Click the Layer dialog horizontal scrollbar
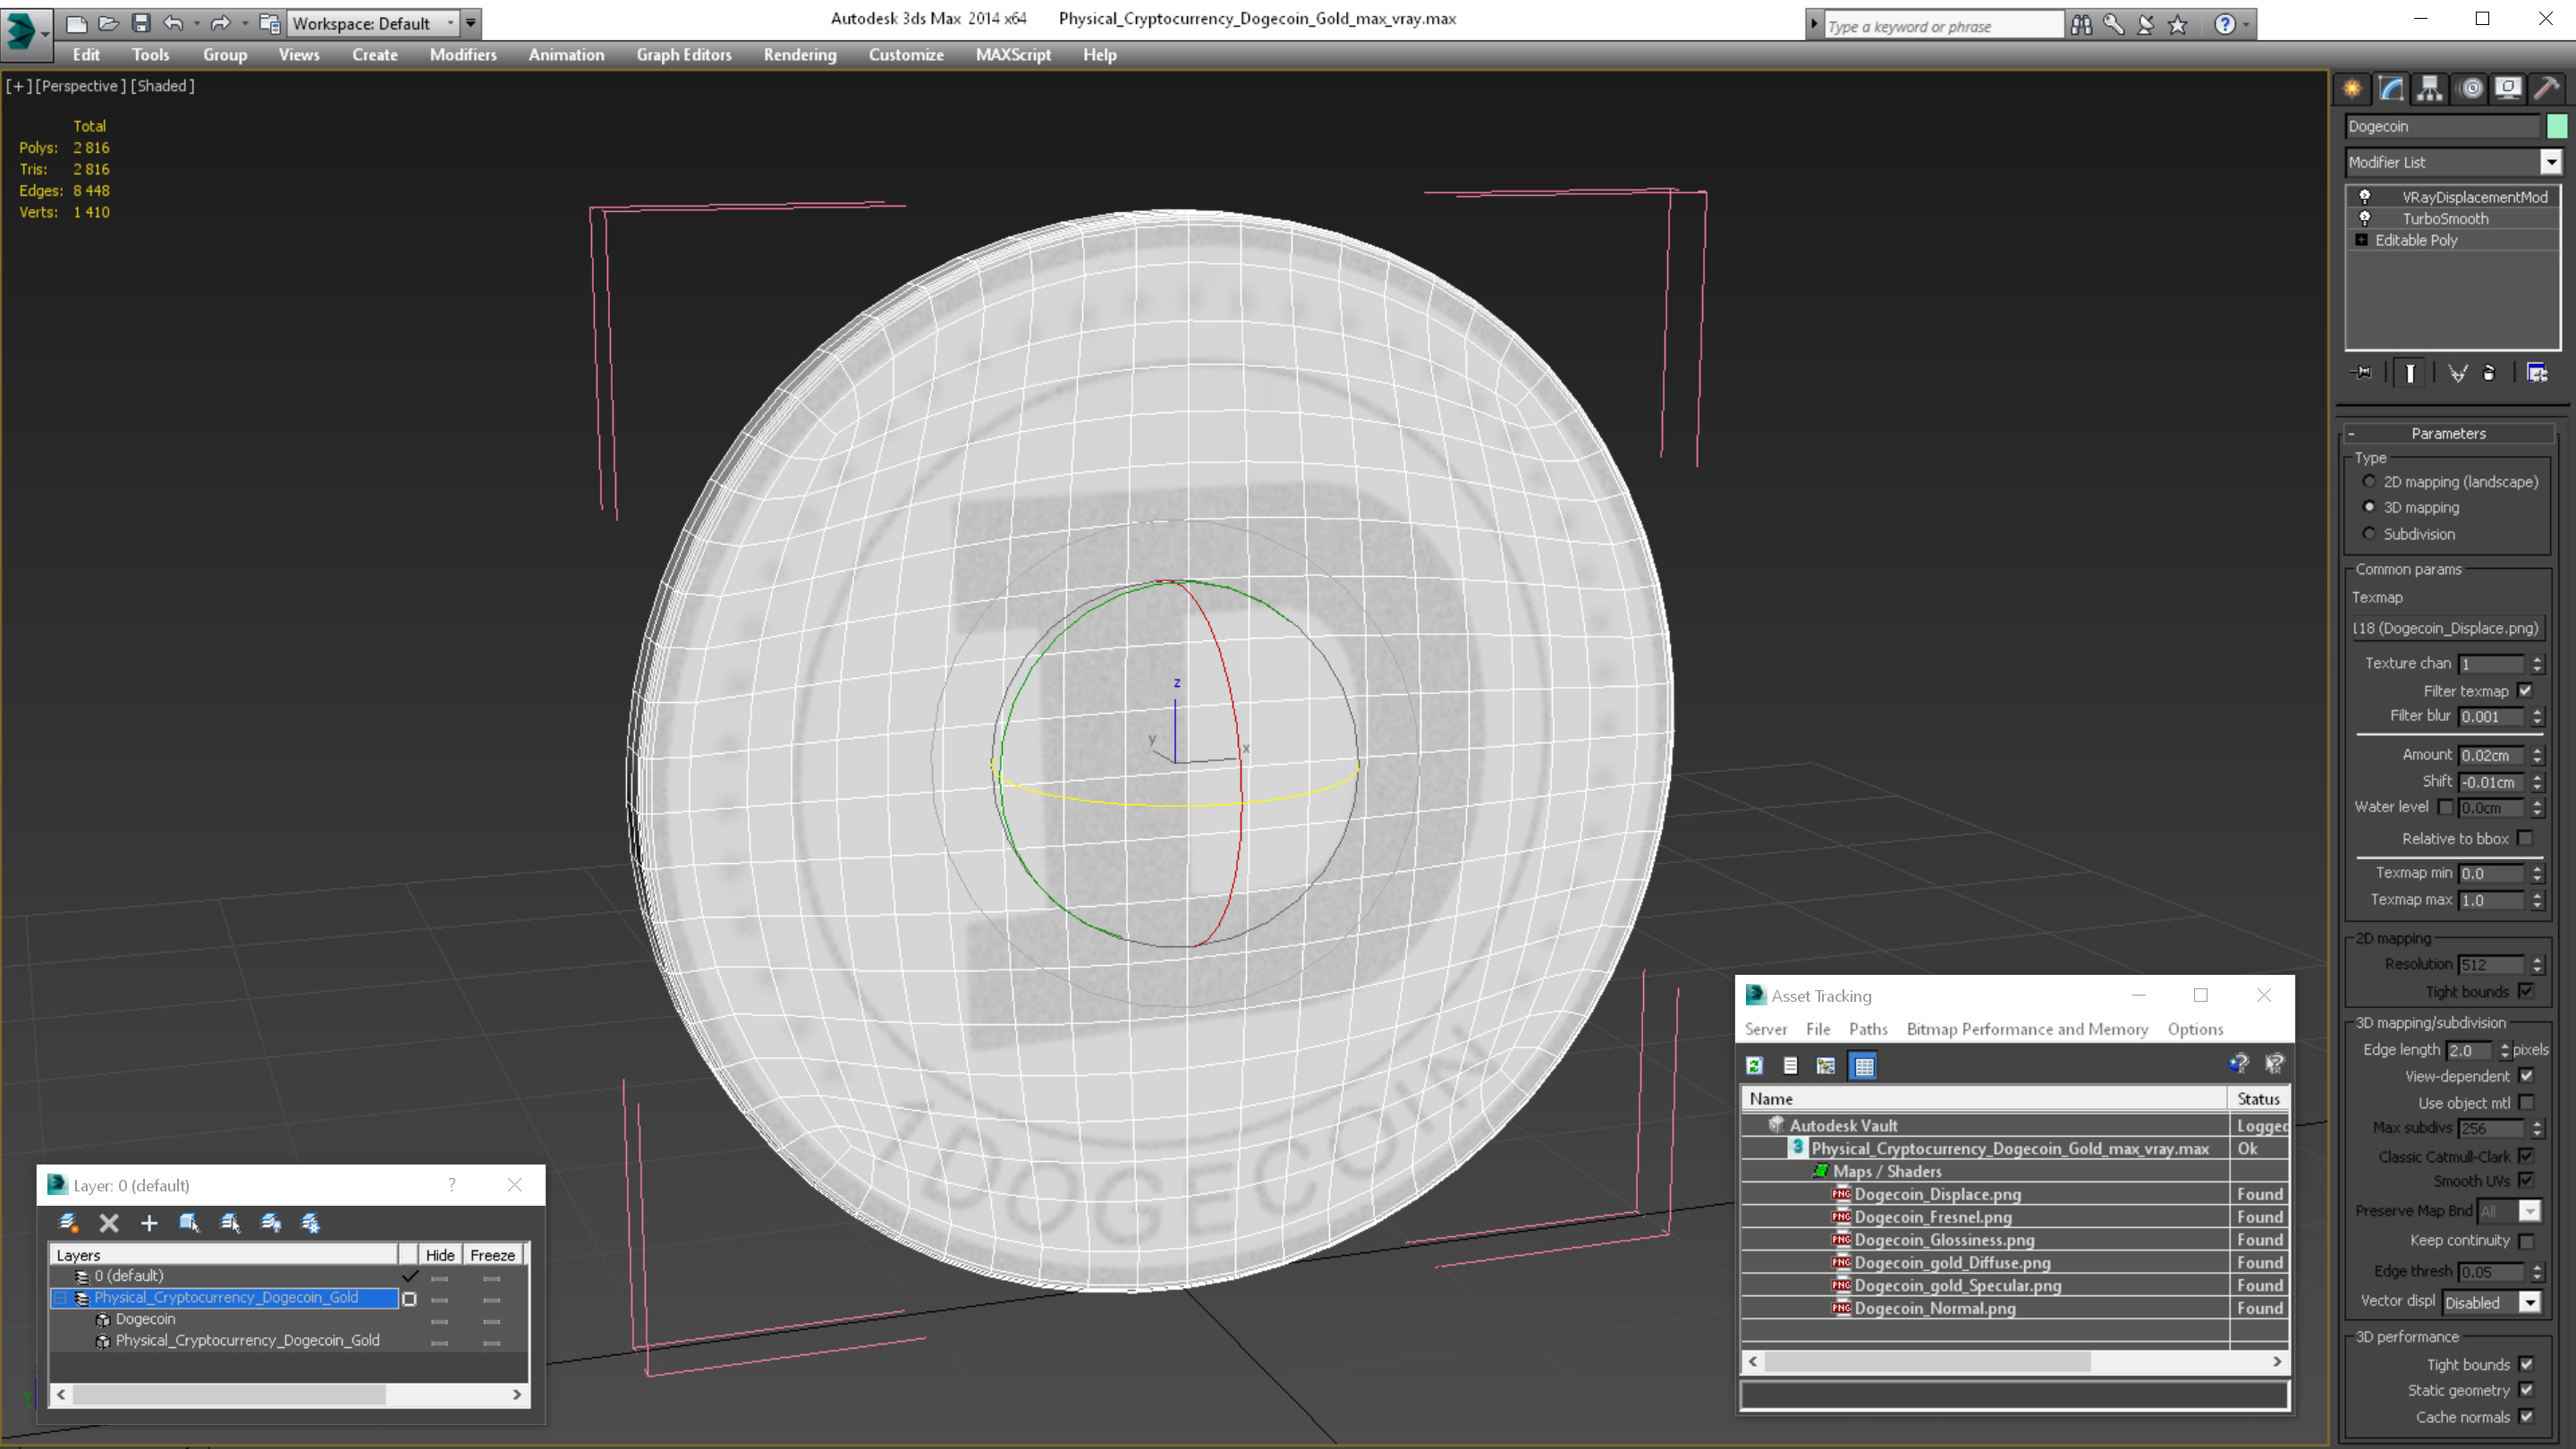 [289, 1394]
